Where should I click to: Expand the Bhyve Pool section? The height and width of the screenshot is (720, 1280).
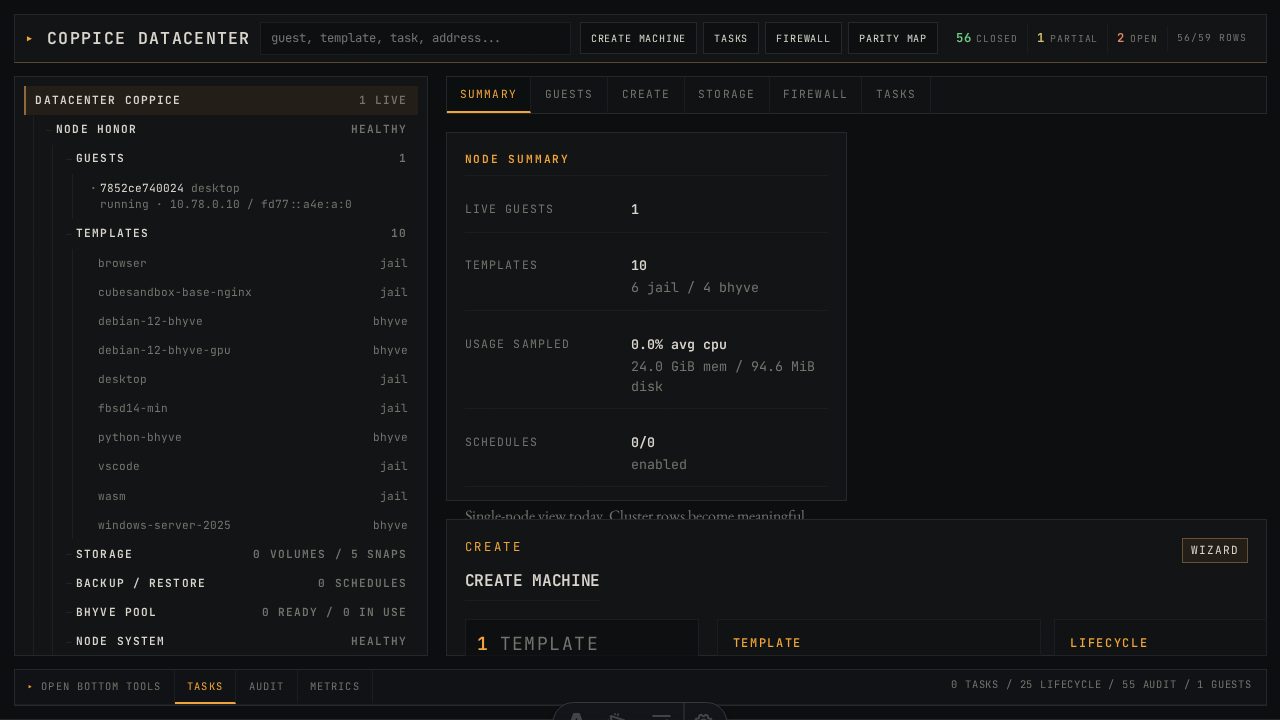click(241, 612)
